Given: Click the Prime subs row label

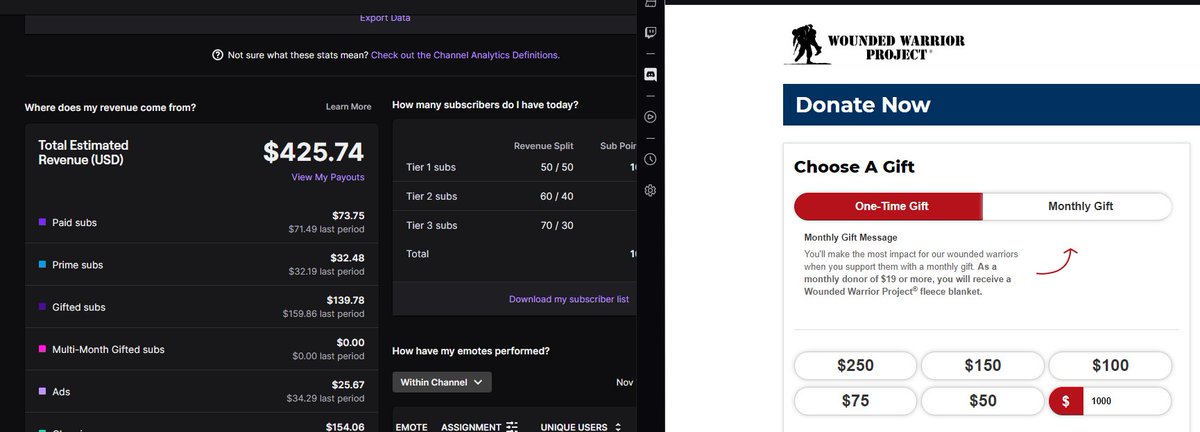Looking at the screenshot, I should (x=77, y=265).
